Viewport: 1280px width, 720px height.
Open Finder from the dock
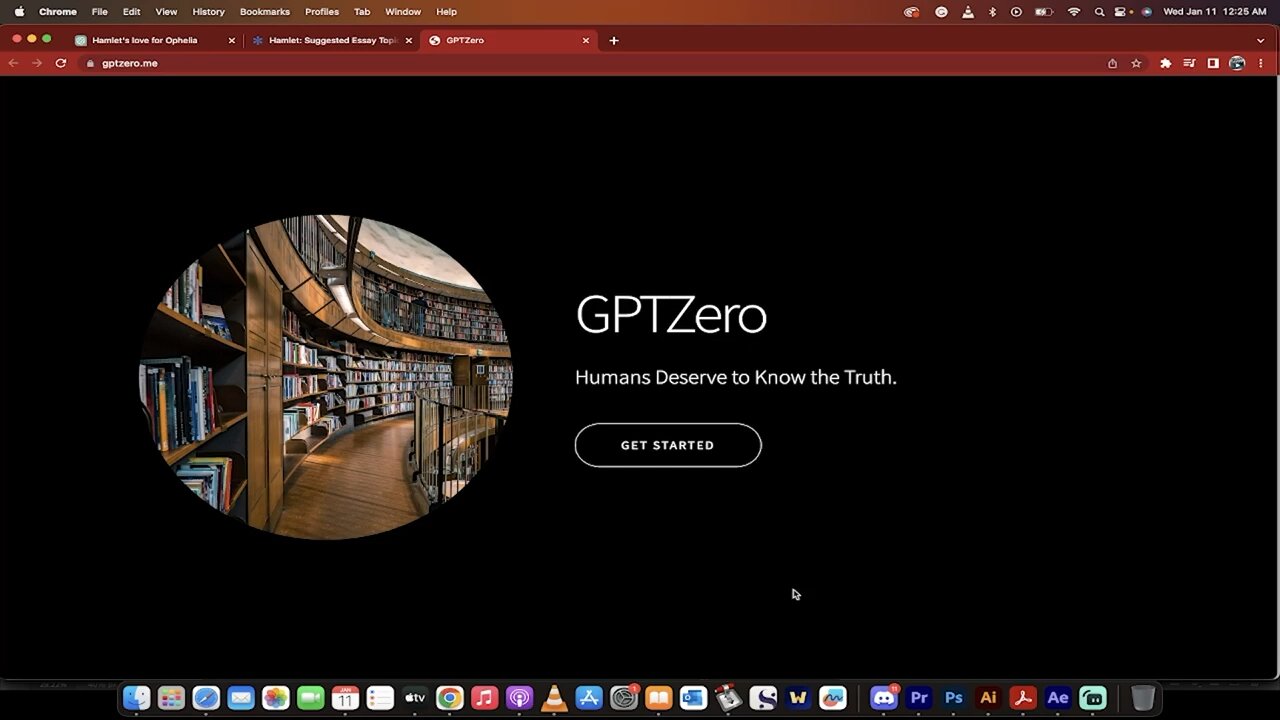coord(137,698)
